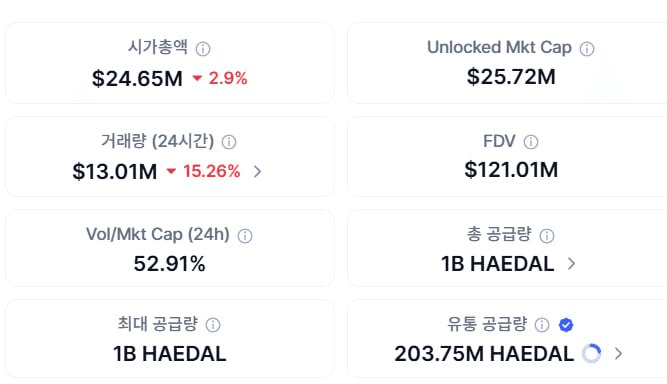Select the 52.91% Vol/Mkt Cap card
Screen dimensions: 667x384
click(x=170, y=248)
